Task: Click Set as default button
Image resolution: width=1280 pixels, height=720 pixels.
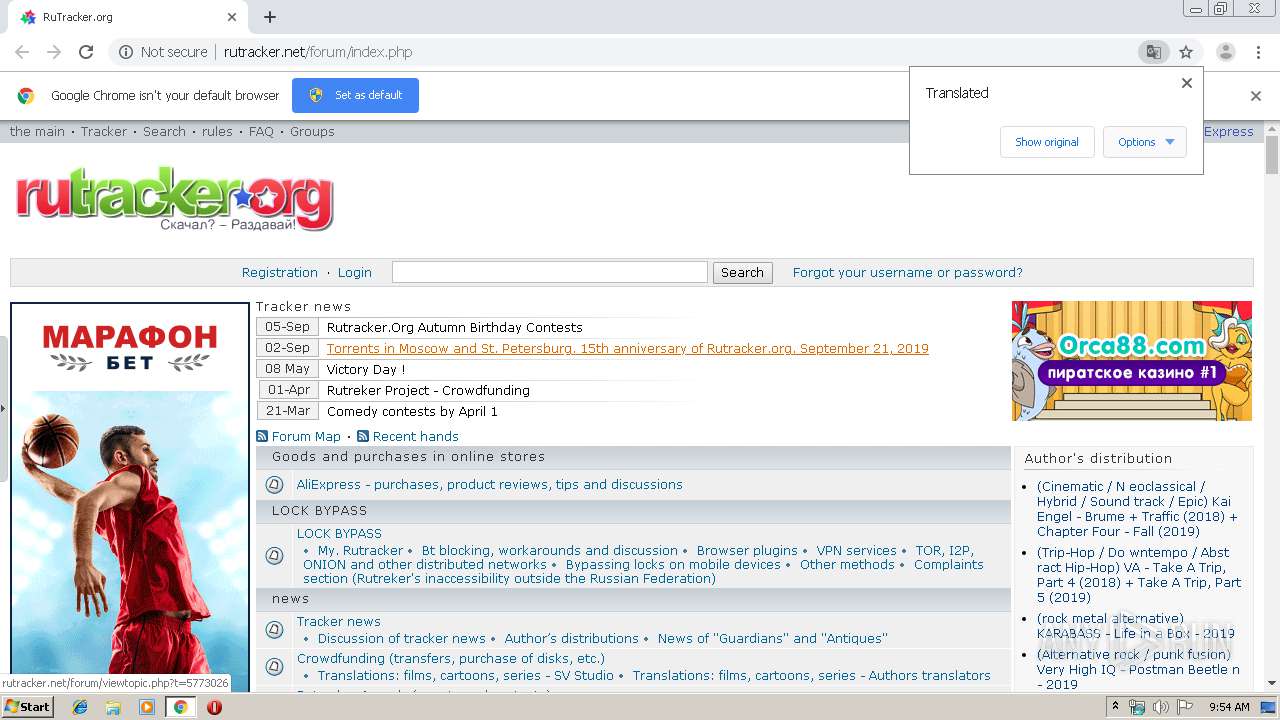Action: [x=355, y=95]
